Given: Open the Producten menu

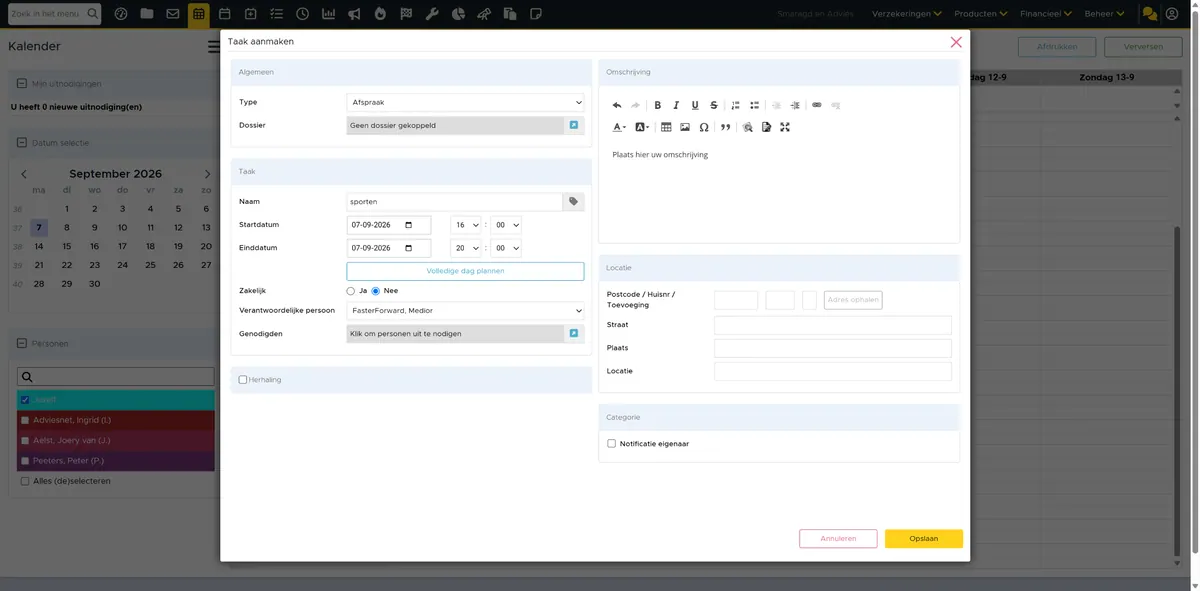Looking at the screenshot, I should [979, 14].
